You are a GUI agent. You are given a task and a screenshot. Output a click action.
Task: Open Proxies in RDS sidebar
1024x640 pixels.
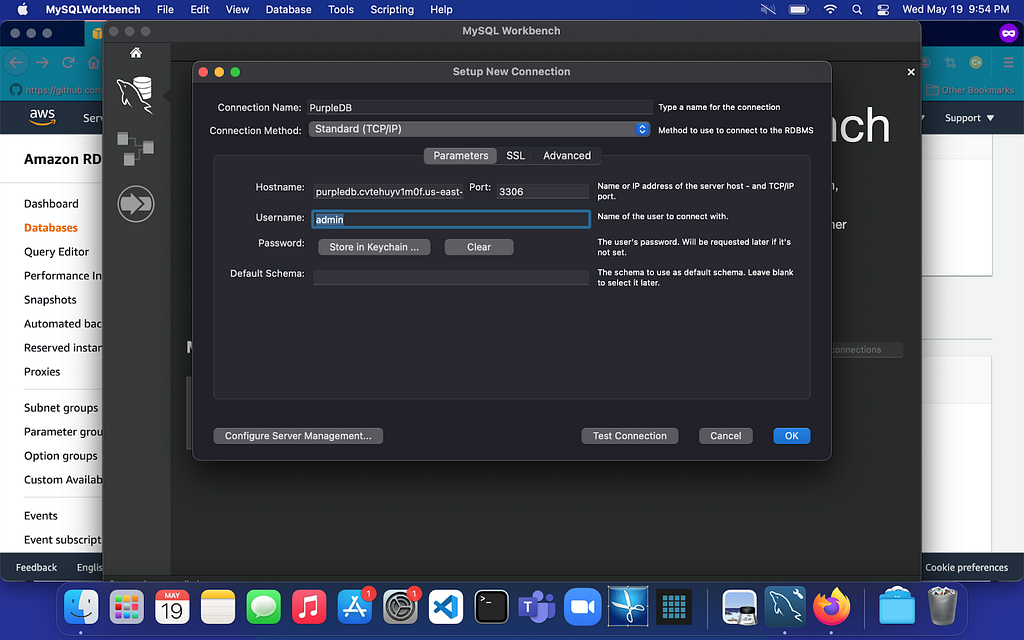(x=42, y=372)
